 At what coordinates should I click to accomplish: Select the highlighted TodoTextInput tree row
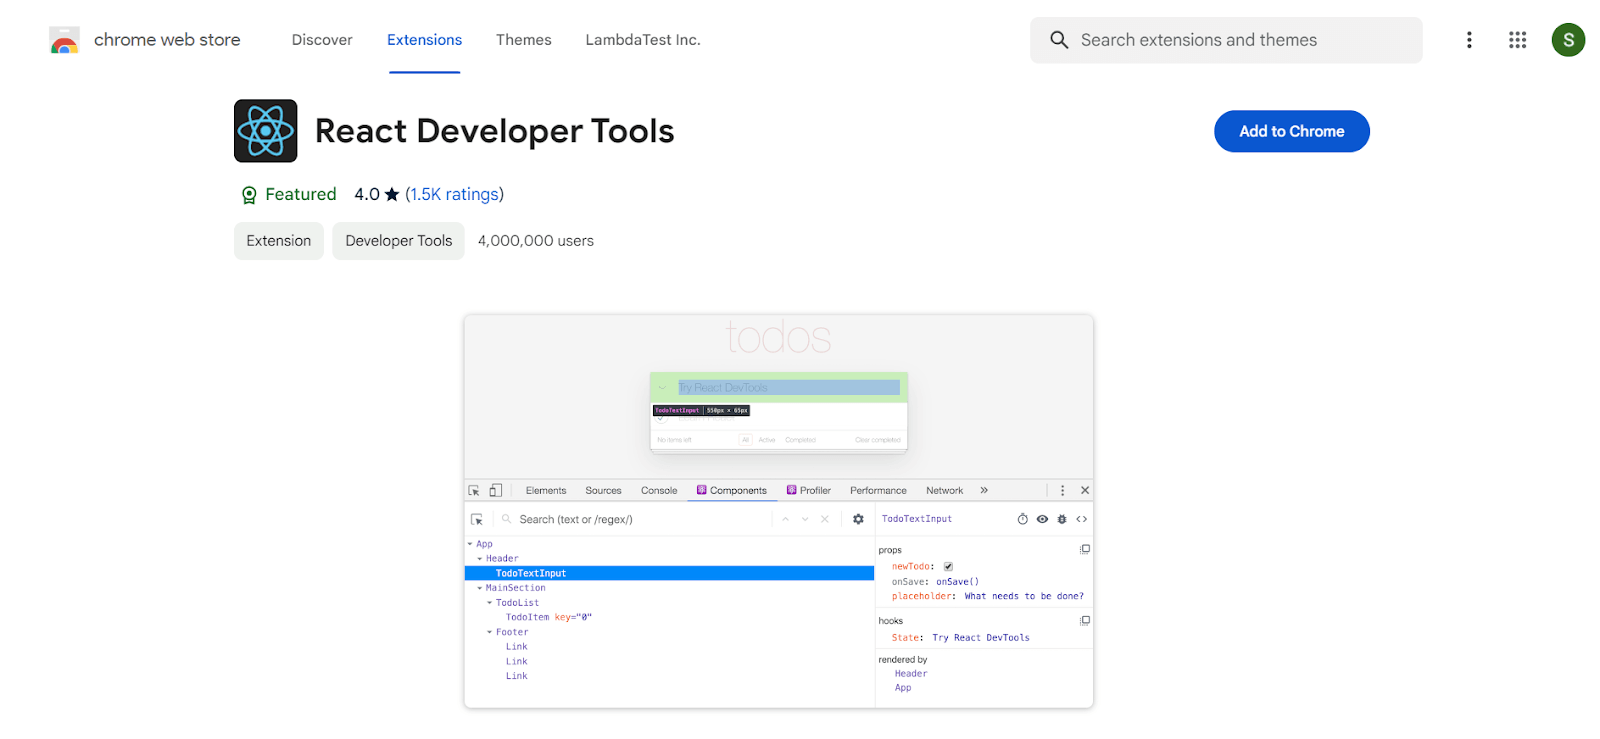[x=669, y=573]
